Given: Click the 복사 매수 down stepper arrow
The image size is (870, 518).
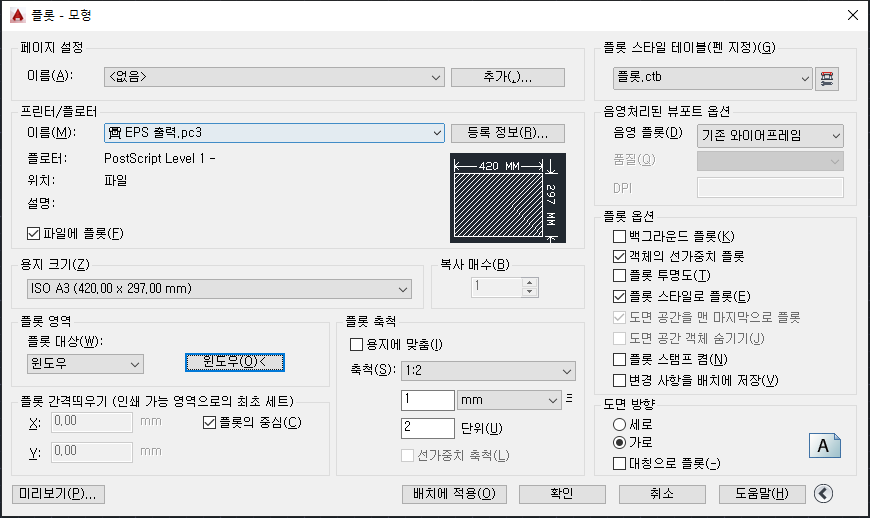Looking at the screenshot, I should click(530, 292).
